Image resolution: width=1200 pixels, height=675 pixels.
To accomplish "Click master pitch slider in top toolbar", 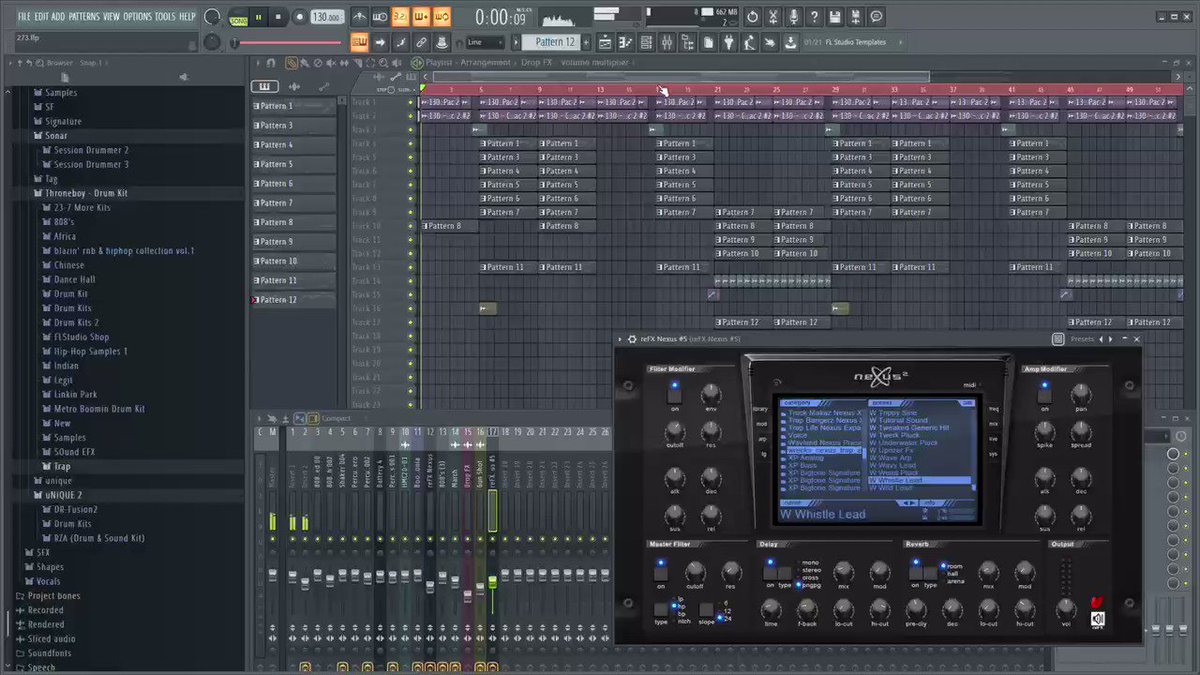I will coord(288,43).
